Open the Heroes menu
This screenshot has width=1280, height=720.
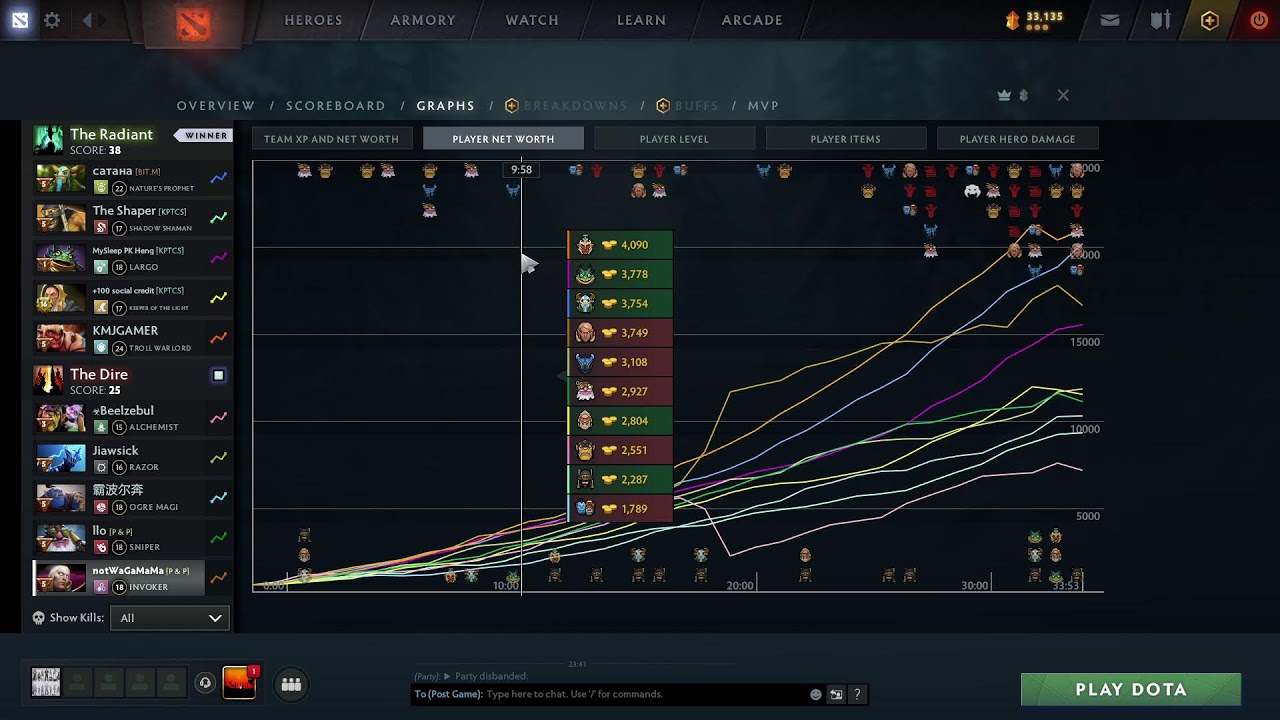click(313, 20)
